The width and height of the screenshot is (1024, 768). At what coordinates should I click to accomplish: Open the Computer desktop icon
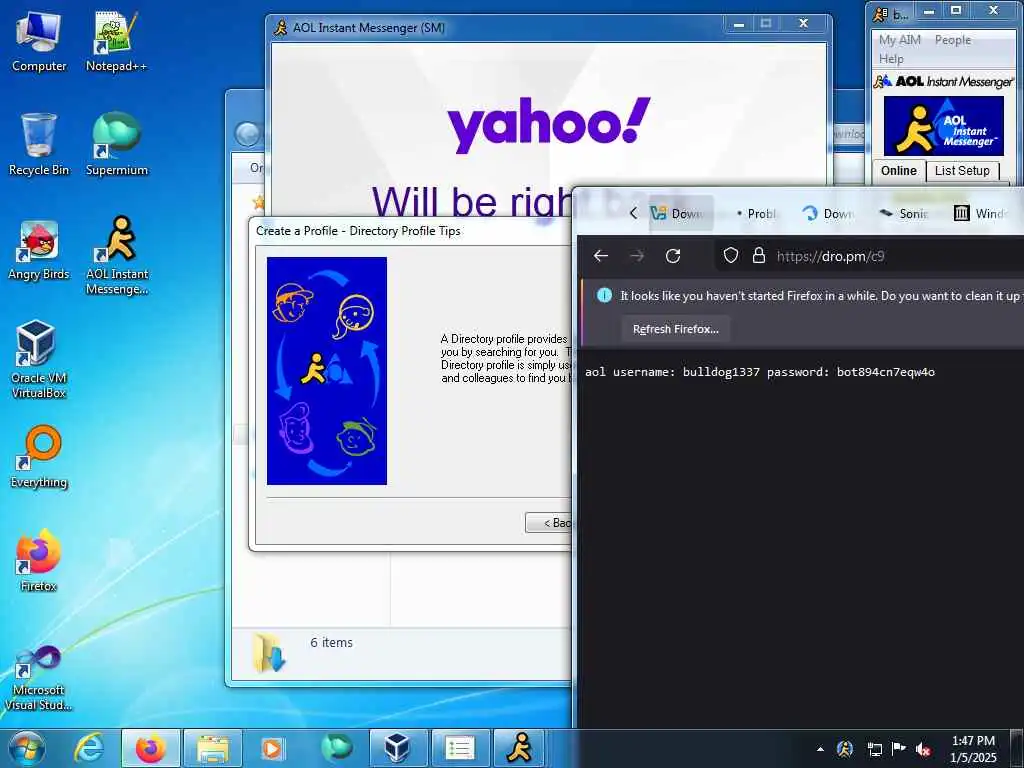[x=39, y=40]
